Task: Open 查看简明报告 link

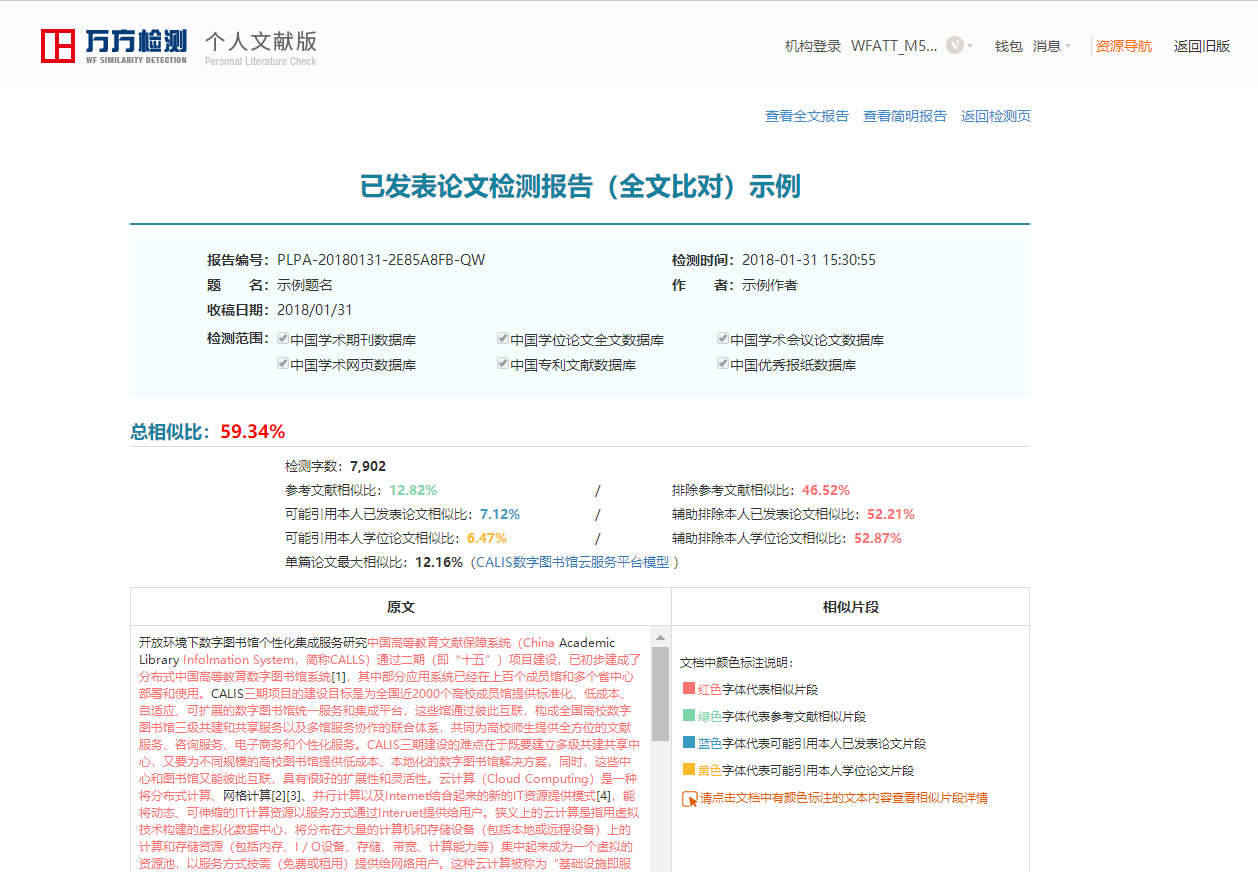Action: (905, 116)
